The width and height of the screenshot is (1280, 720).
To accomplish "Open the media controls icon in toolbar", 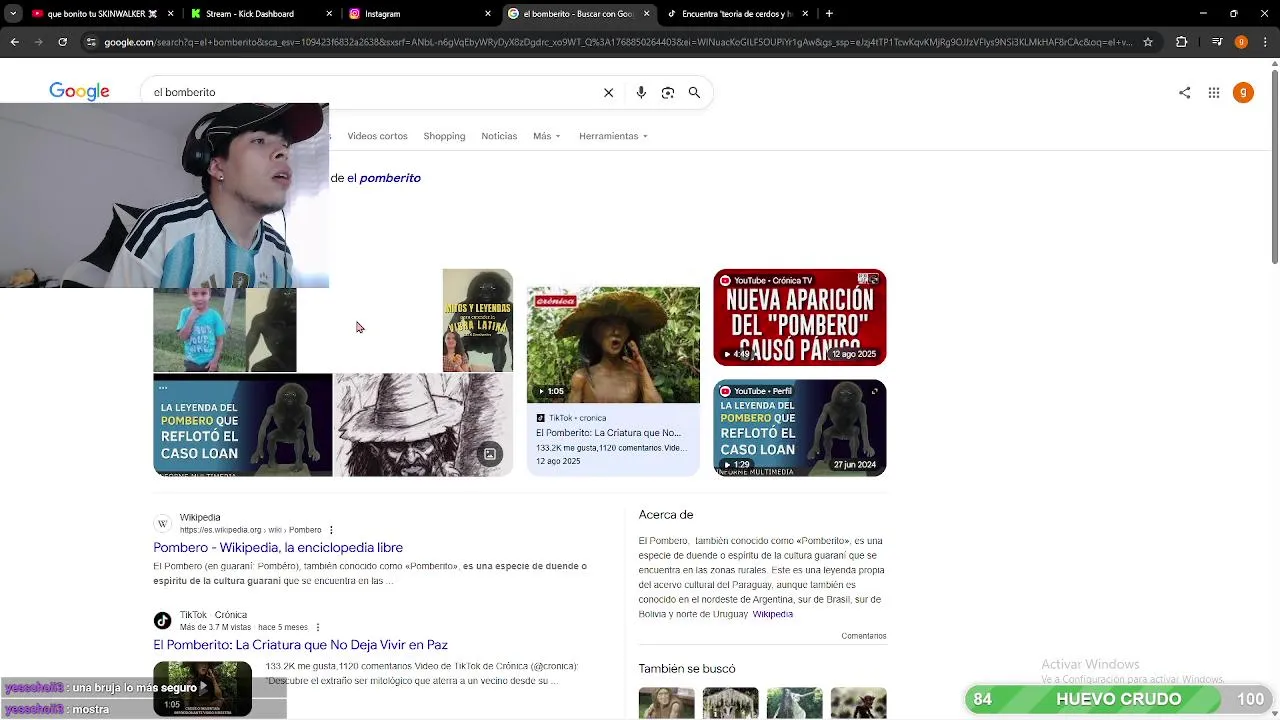I will pos(1217,42).
